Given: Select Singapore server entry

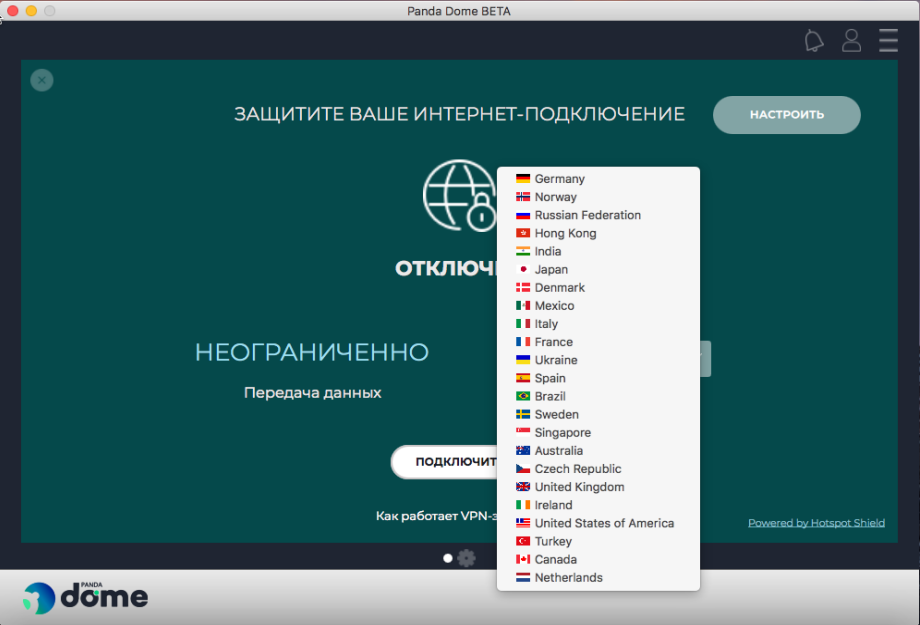Looking at the screenshot, I should click(598, 433).
